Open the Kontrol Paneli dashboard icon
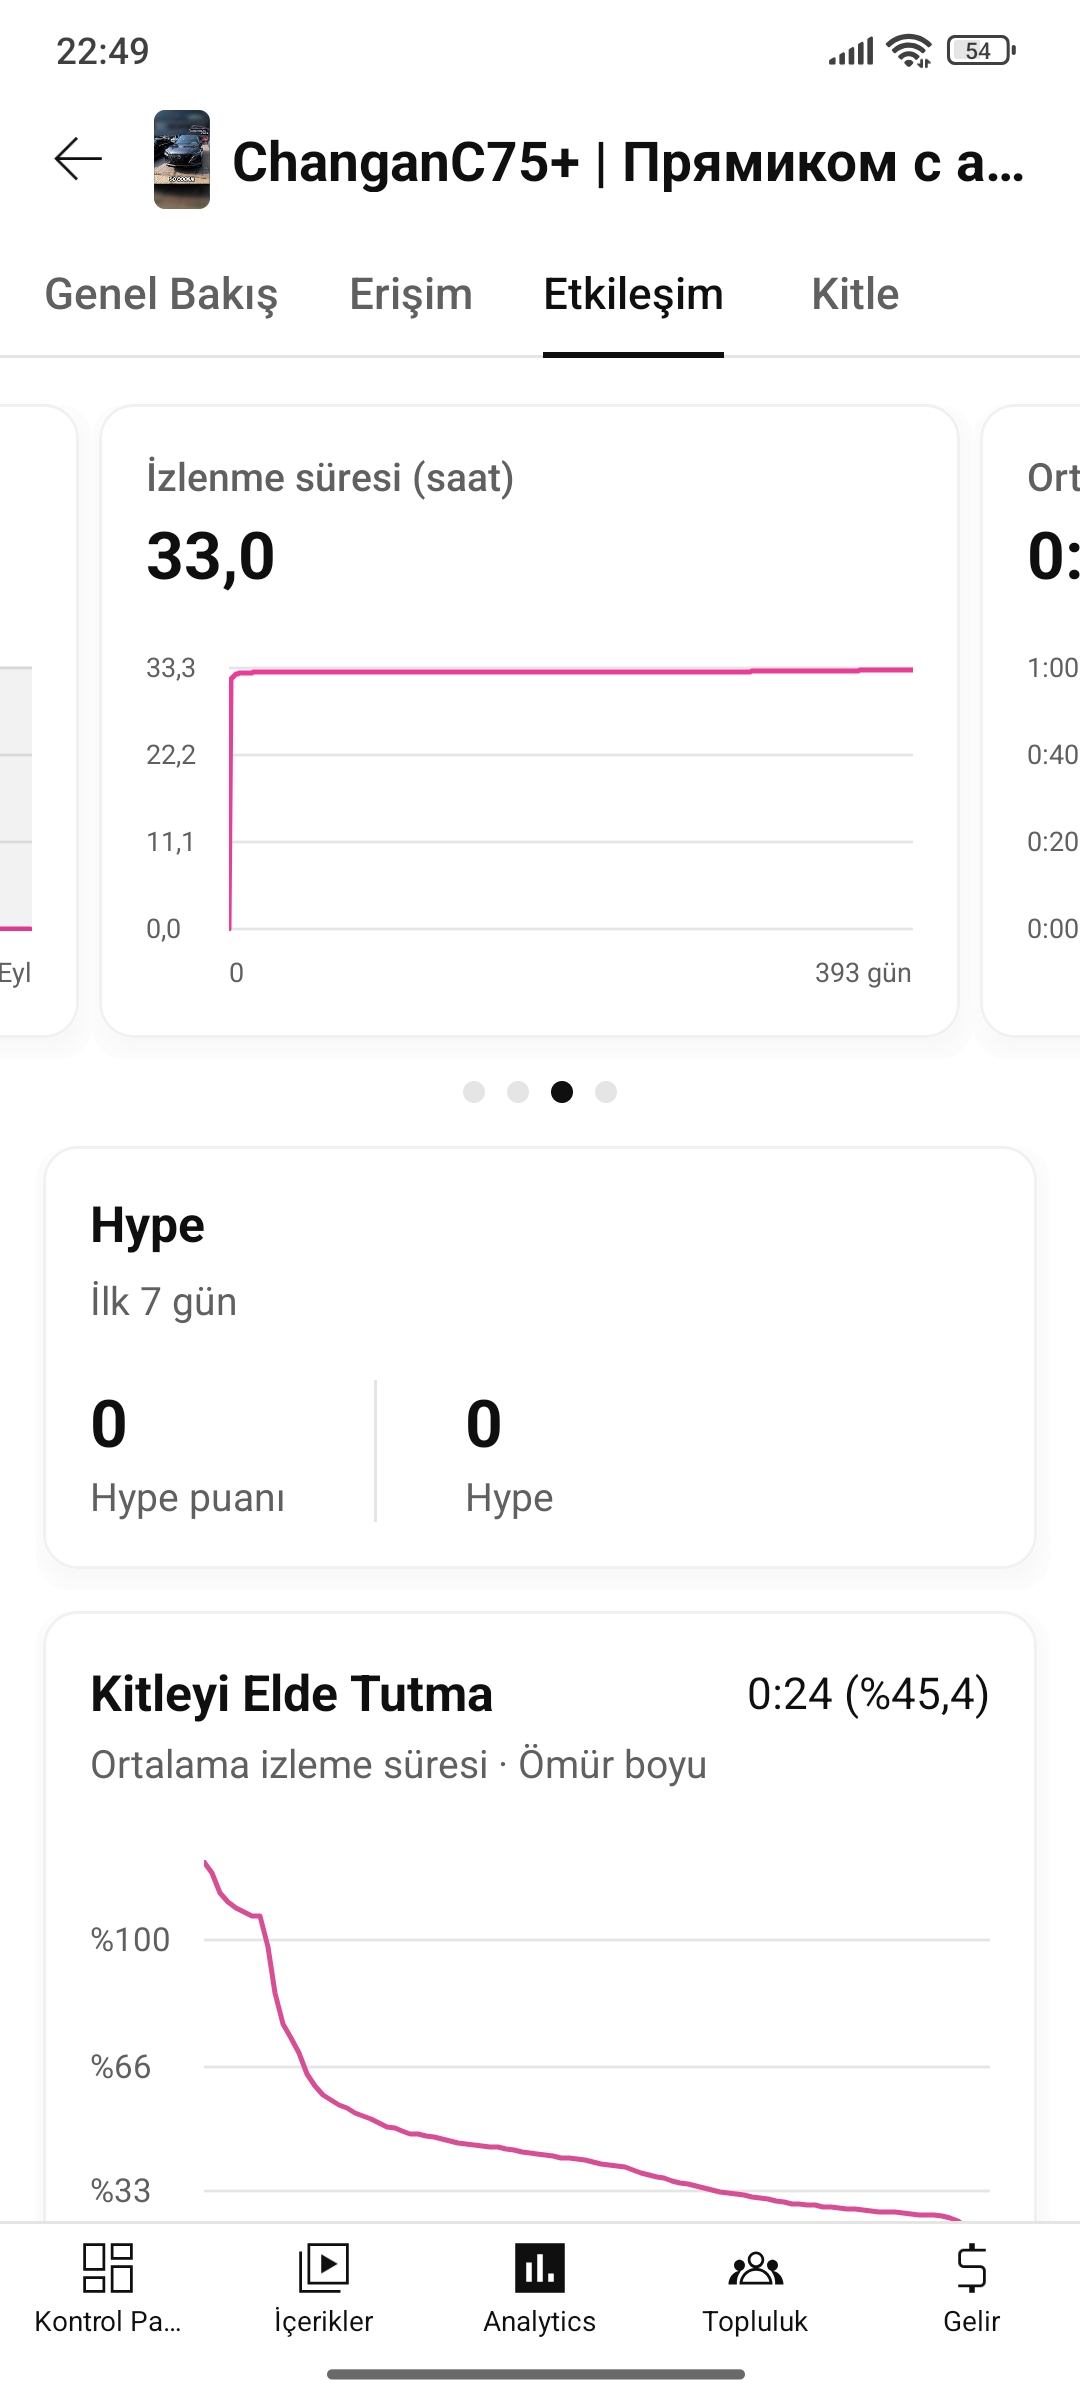The height and width of the screenshot is (2400, 1080). (x=108, y=2267)
